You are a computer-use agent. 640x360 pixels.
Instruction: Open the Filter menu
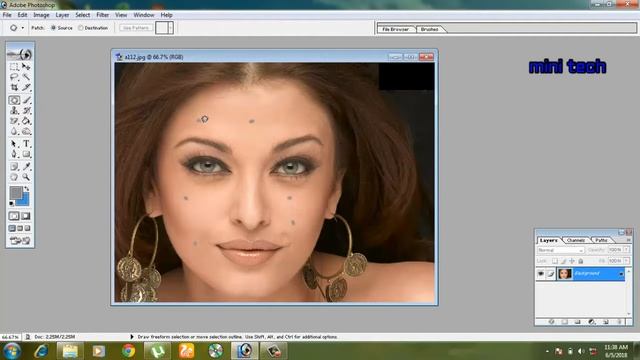coord(102,15)
